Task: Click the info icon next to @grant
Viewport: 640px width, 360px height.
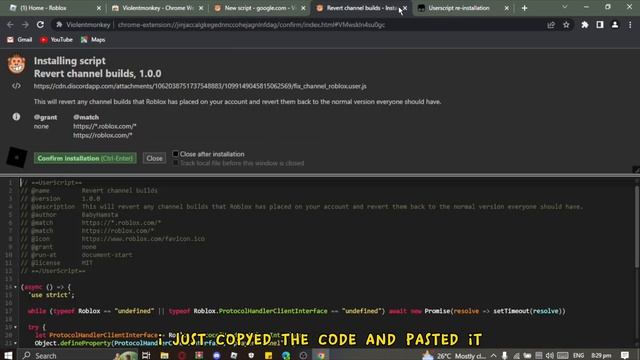Action: 16,117
